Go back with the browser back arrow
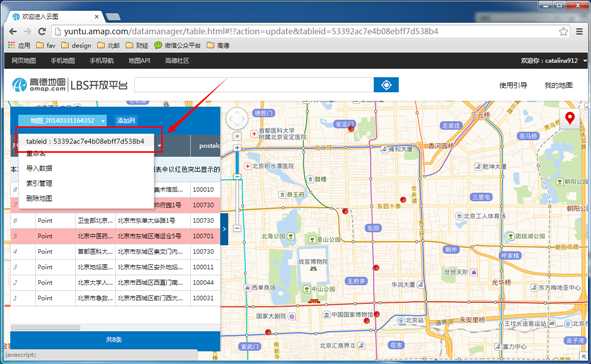Screen dimensions: 591x364 point(13,31)
